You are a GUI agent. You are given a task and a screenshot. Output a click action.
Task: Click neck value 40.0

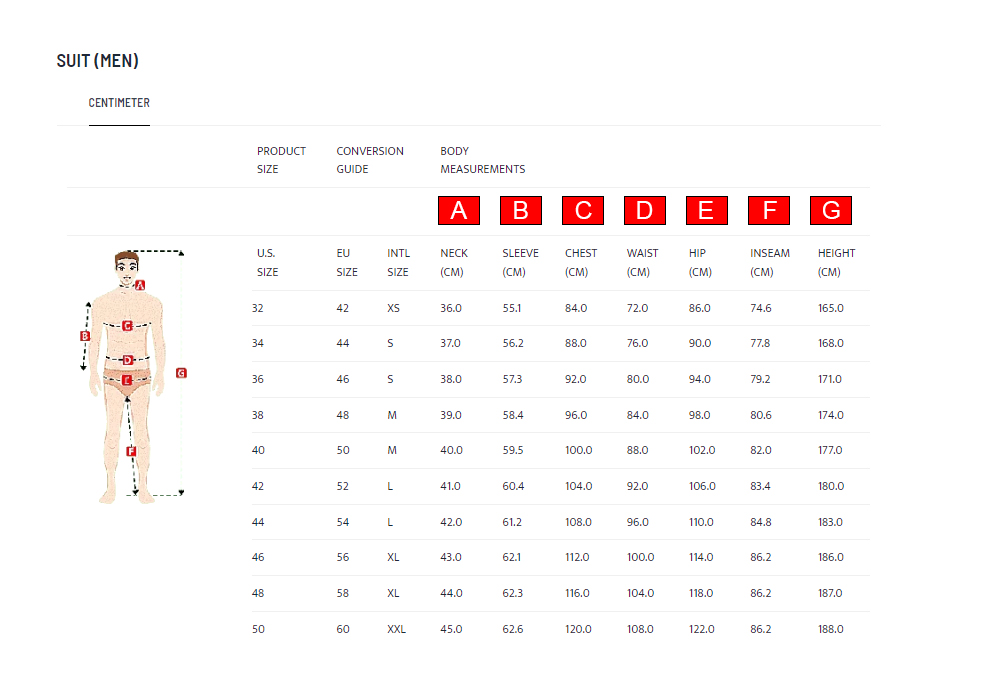point(452,450)
